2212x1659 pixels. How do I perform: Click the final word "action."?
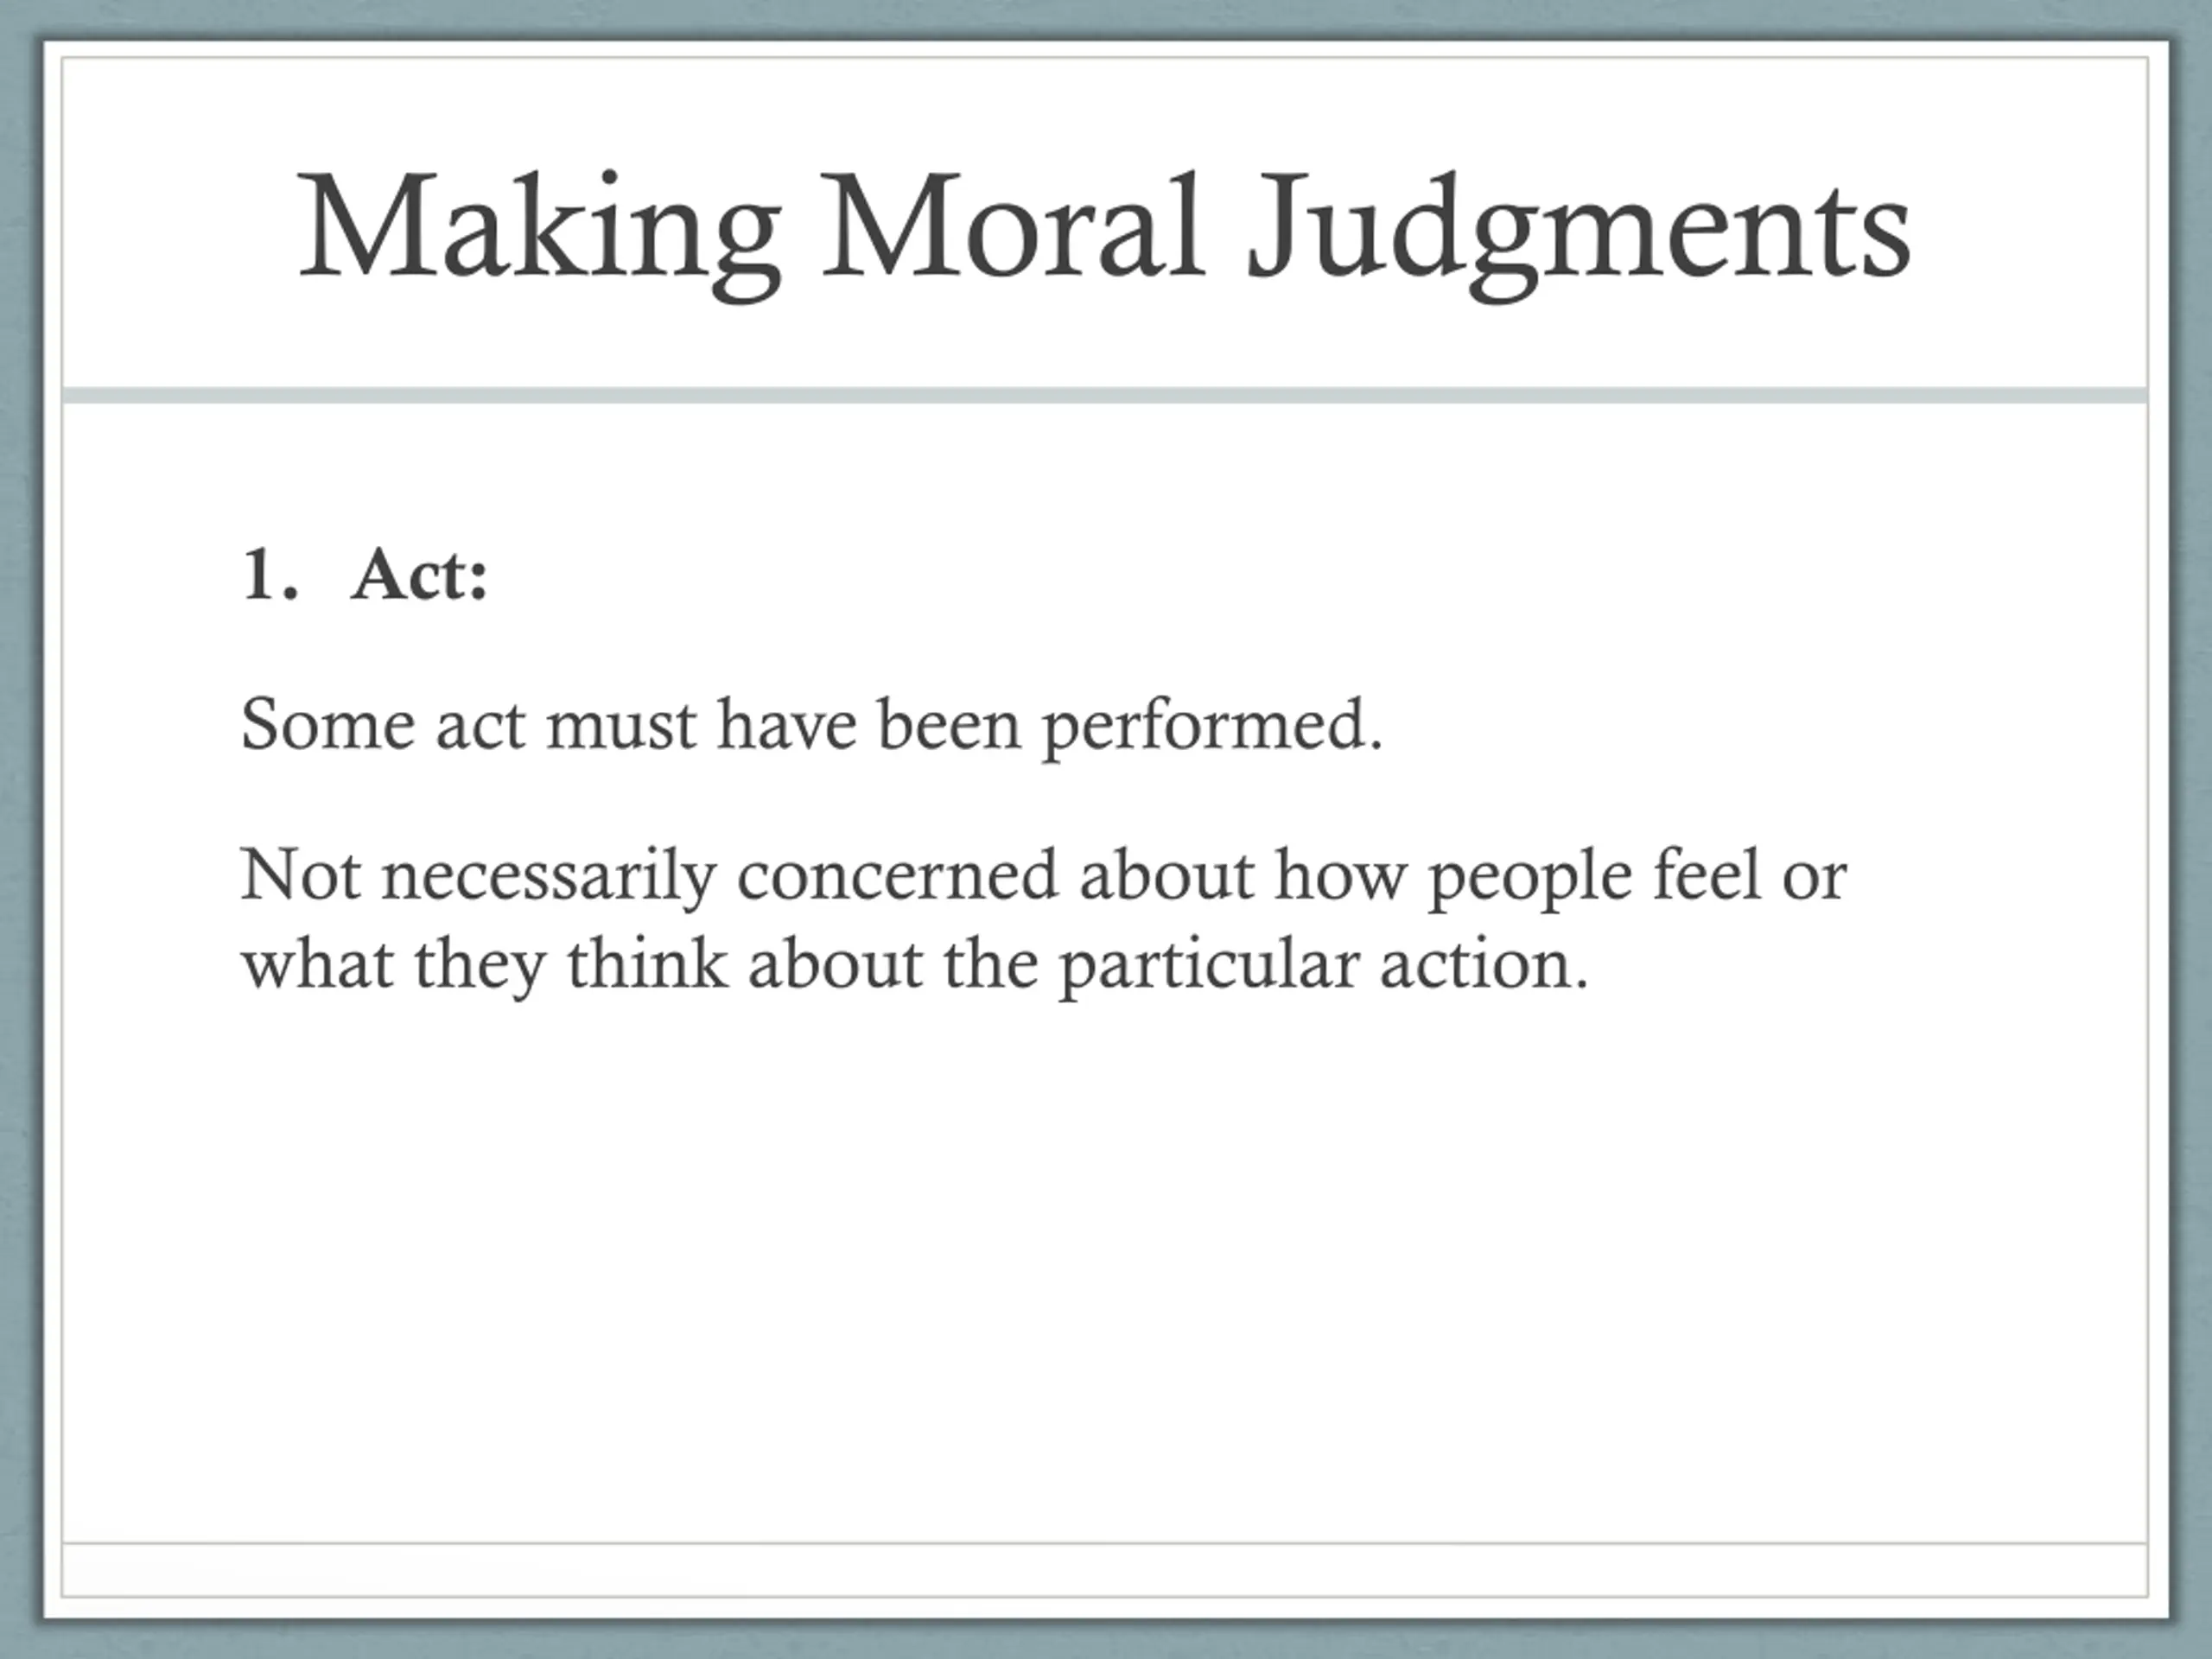click(x=1484, y=965)
